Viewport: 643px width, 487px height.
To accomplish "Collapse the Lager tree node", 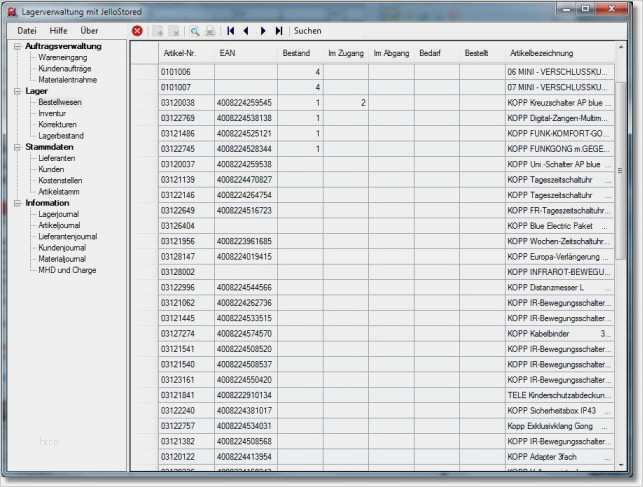I will (x=17, y=91).
